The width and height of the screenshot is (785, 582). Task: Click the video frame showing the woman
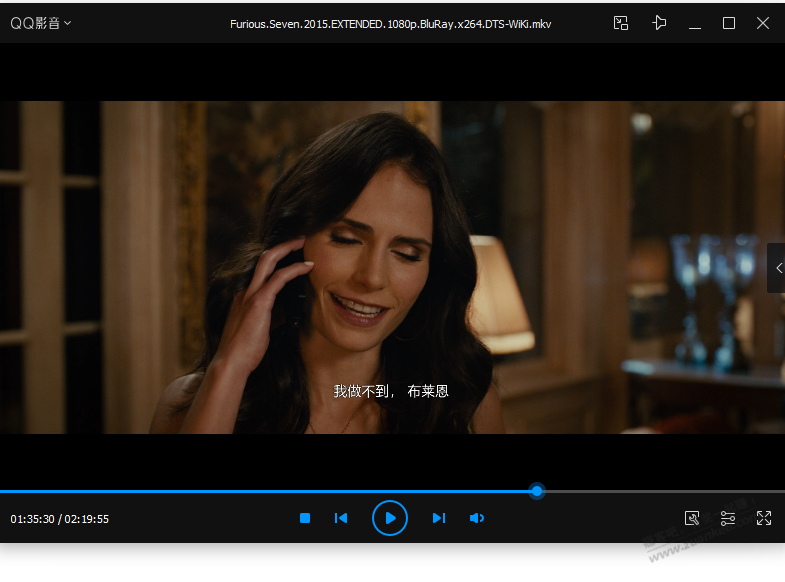pos(392,267)
